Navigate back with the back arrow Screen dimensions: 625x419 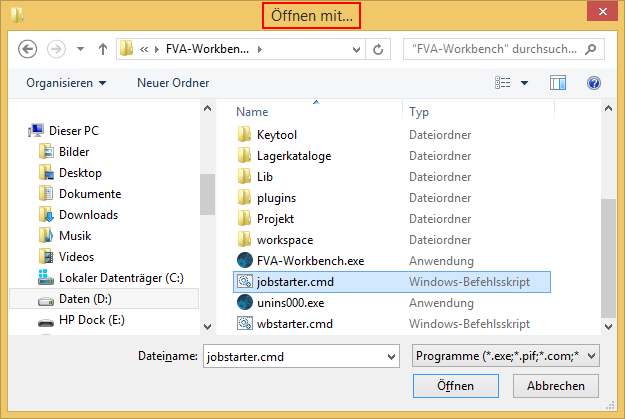click(x=28, y=48)
